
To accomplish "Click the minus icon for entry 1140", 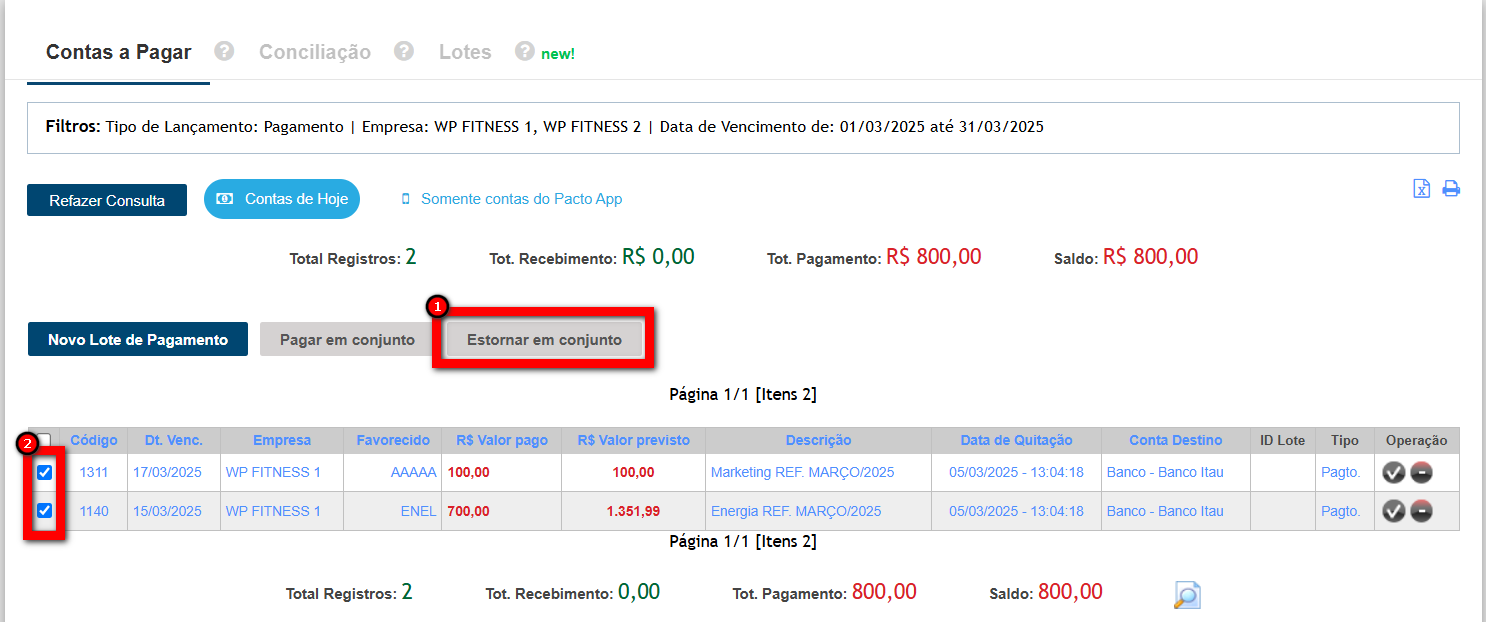I will [x=1421, y=511].
